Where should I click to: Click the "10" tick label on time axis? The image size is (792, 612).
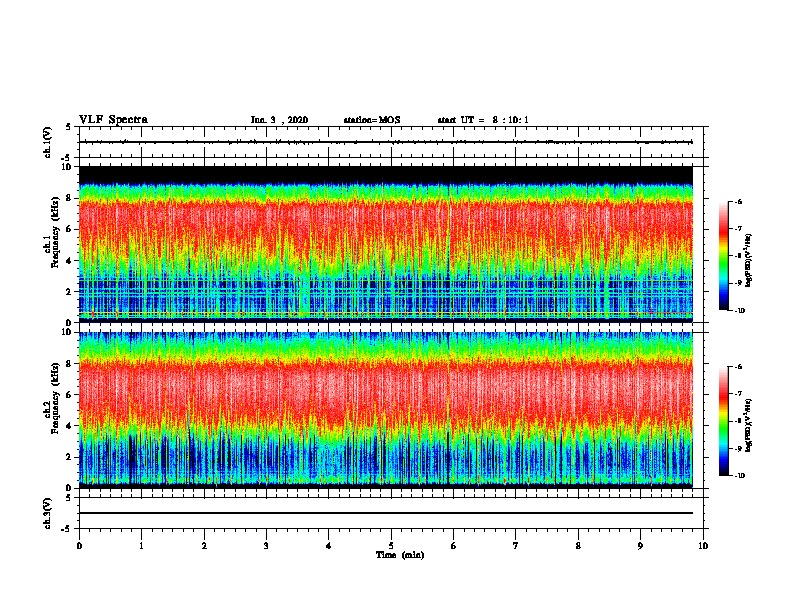pos(703,545)
